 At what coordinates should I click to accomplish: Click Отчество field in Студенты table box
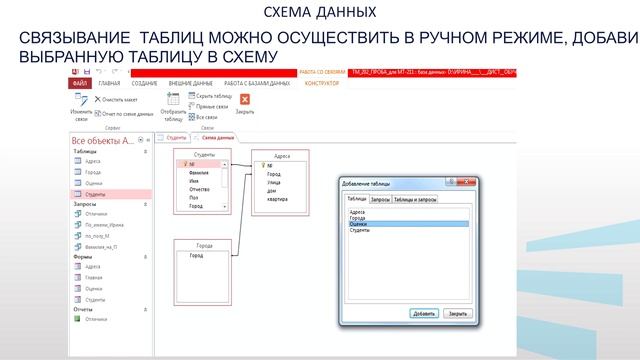tap(199, 189)
